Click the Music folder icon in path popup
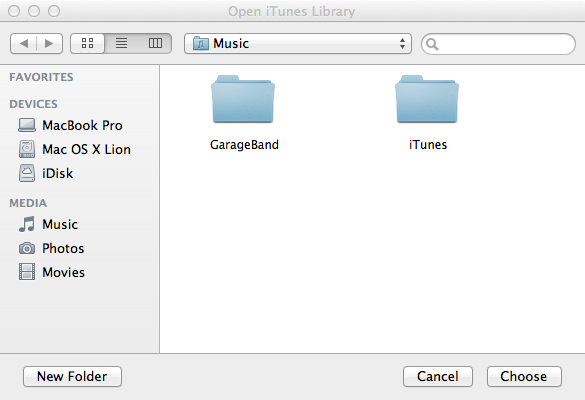The image size is (585, 400). (x=201, y=43)
